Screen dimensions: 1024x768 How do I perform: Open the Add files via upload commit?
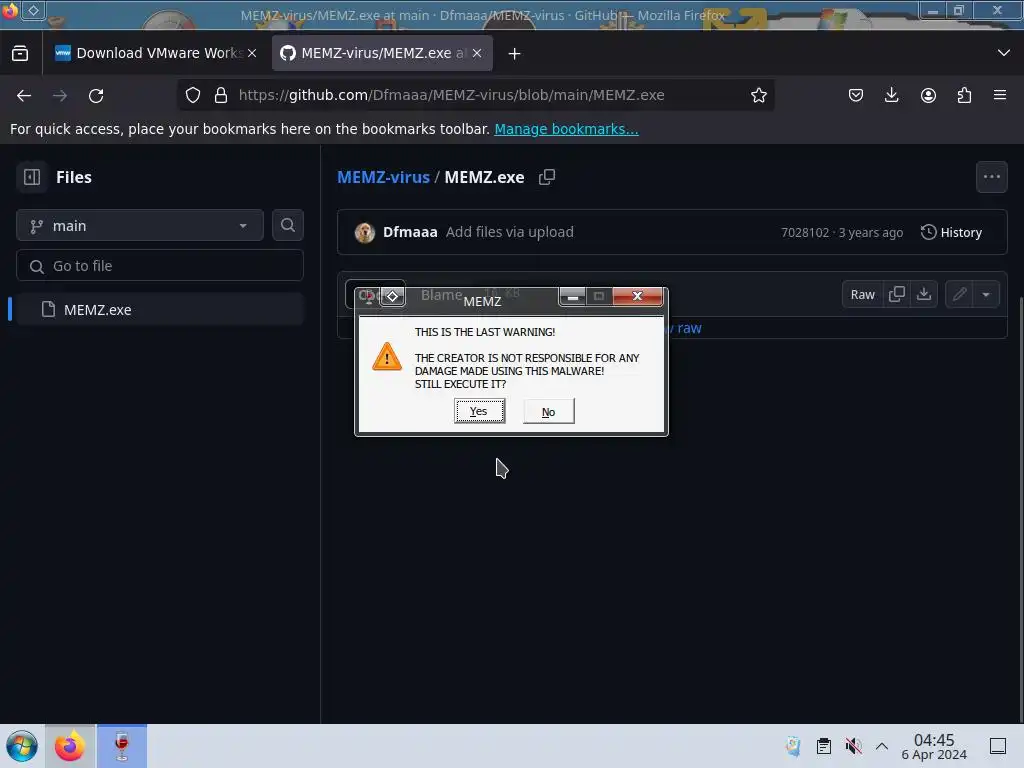(x=510, y=232)
